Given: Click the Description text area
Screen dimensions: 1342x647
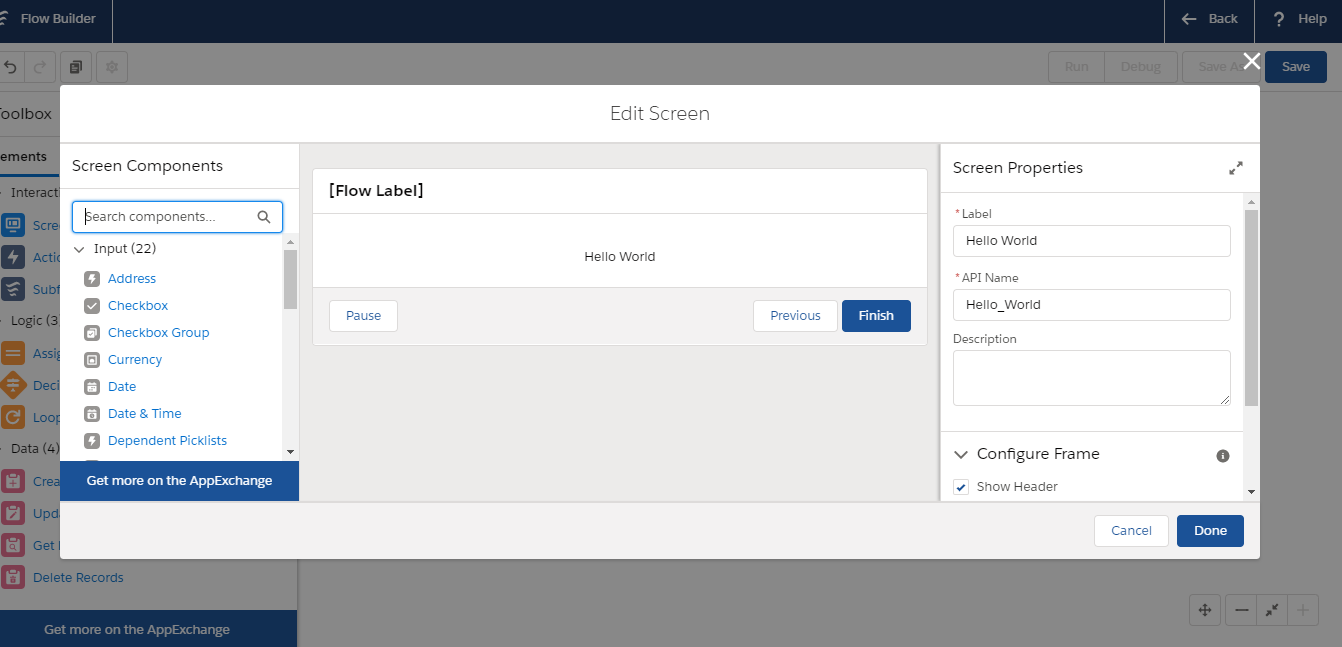Looking at the screenshot, I should tap(1091, 378).
